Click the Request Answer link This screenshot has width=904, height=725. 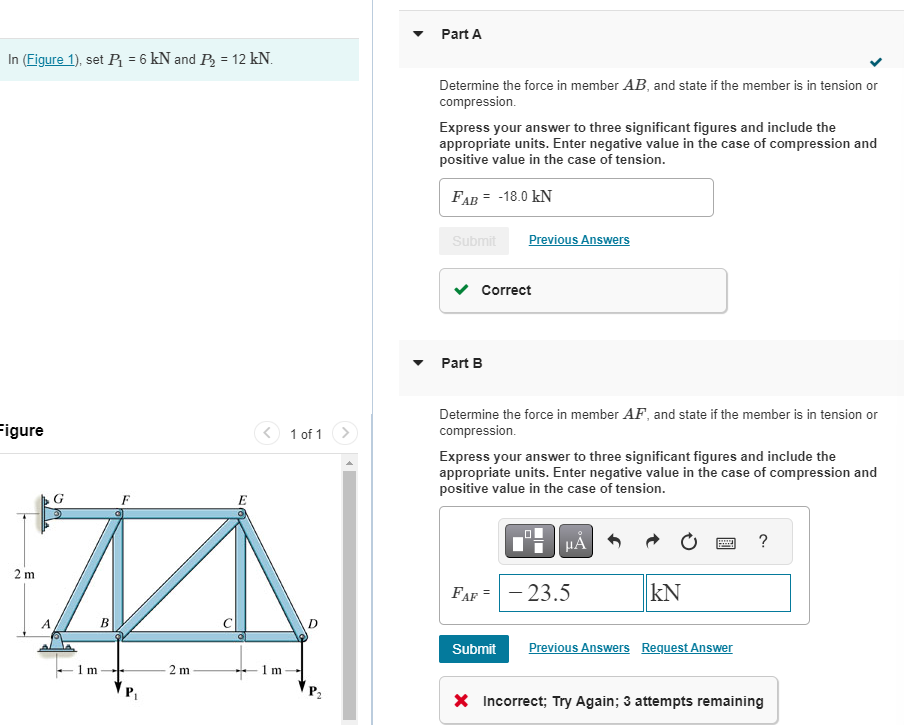(x=686, y=648)
